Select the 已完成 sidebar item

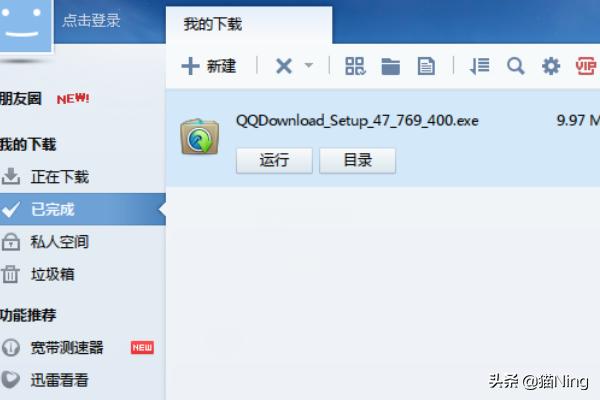pos(83,209)
